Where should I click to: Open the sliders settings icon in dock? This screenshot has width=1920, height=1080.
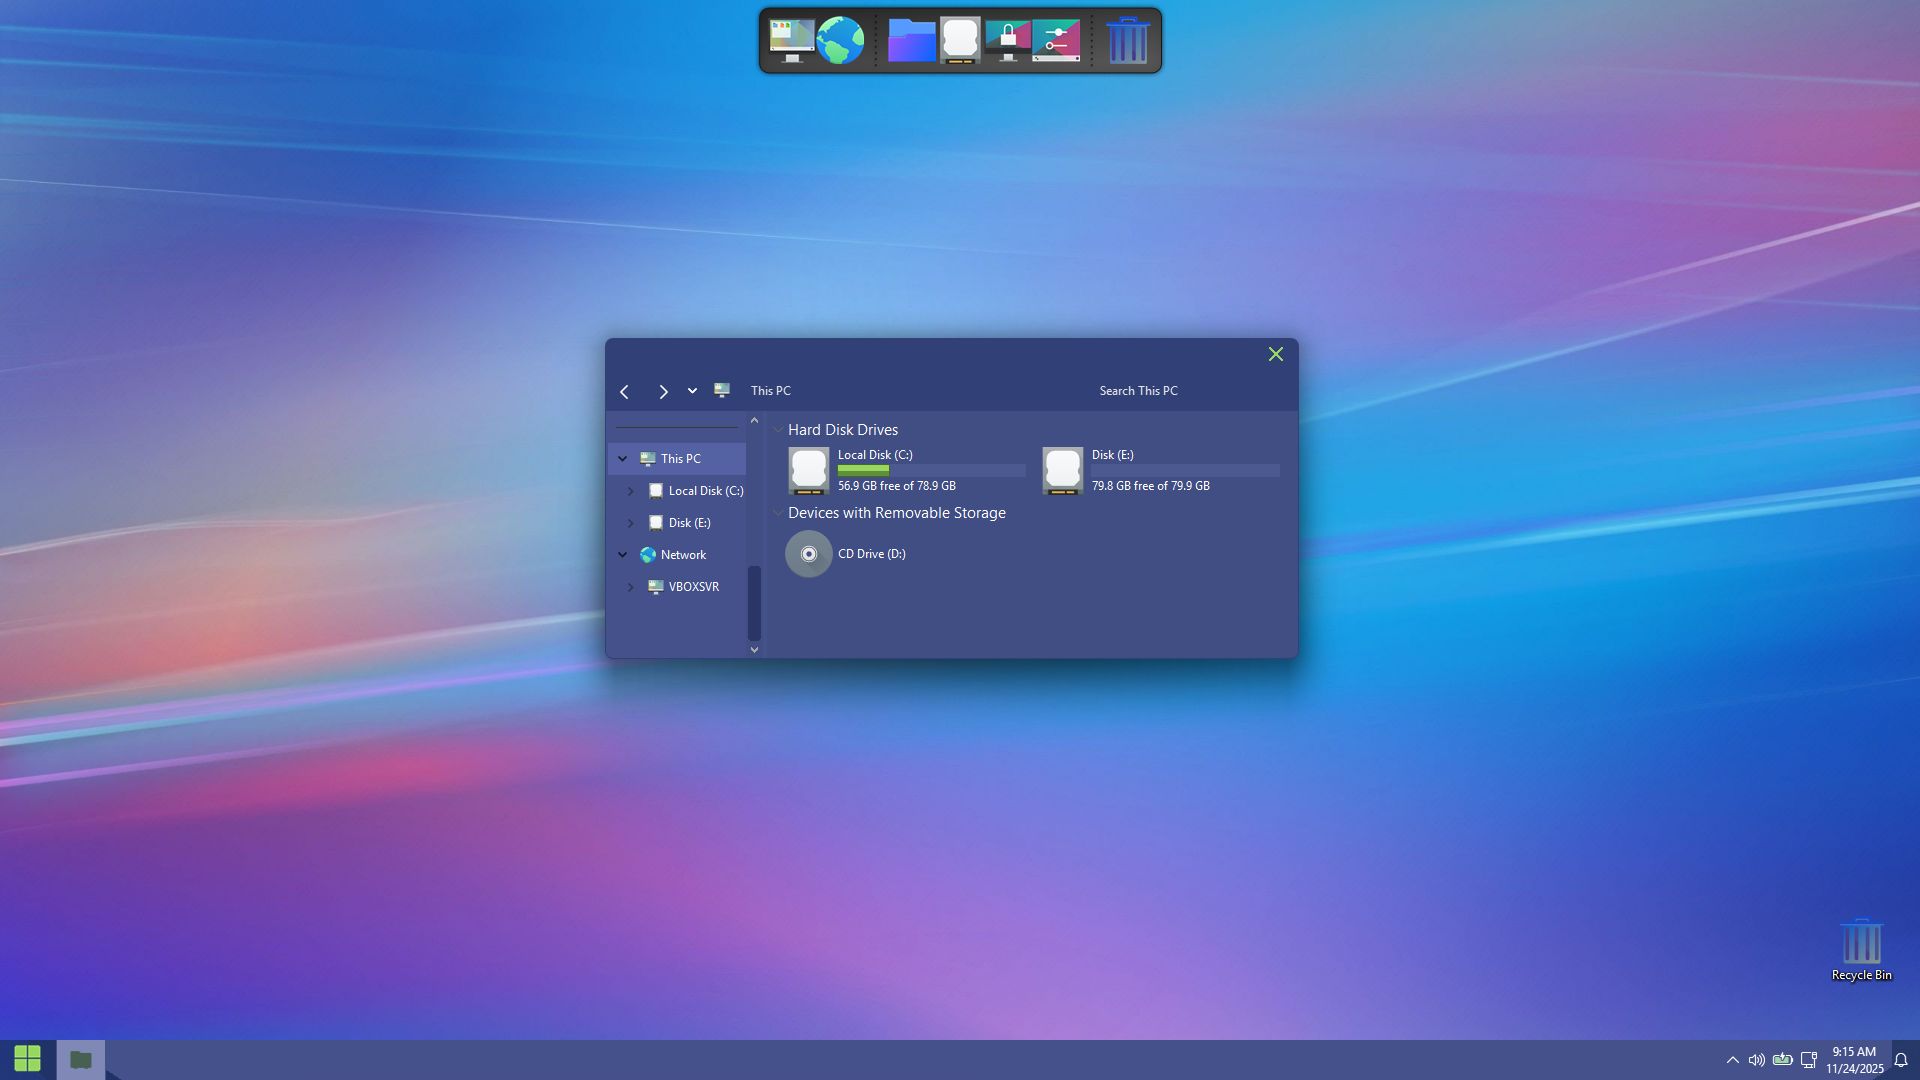[x=1056, y=41]
